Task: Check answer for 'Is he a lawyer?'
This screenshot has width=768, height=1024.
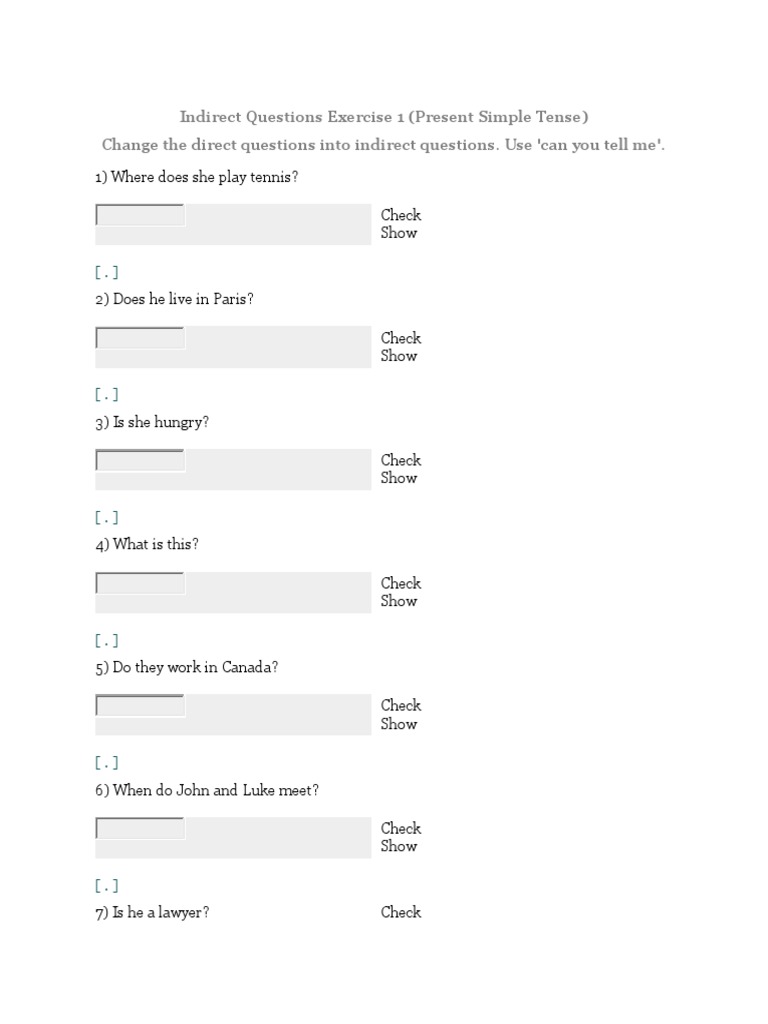Action: coord(401,912)
